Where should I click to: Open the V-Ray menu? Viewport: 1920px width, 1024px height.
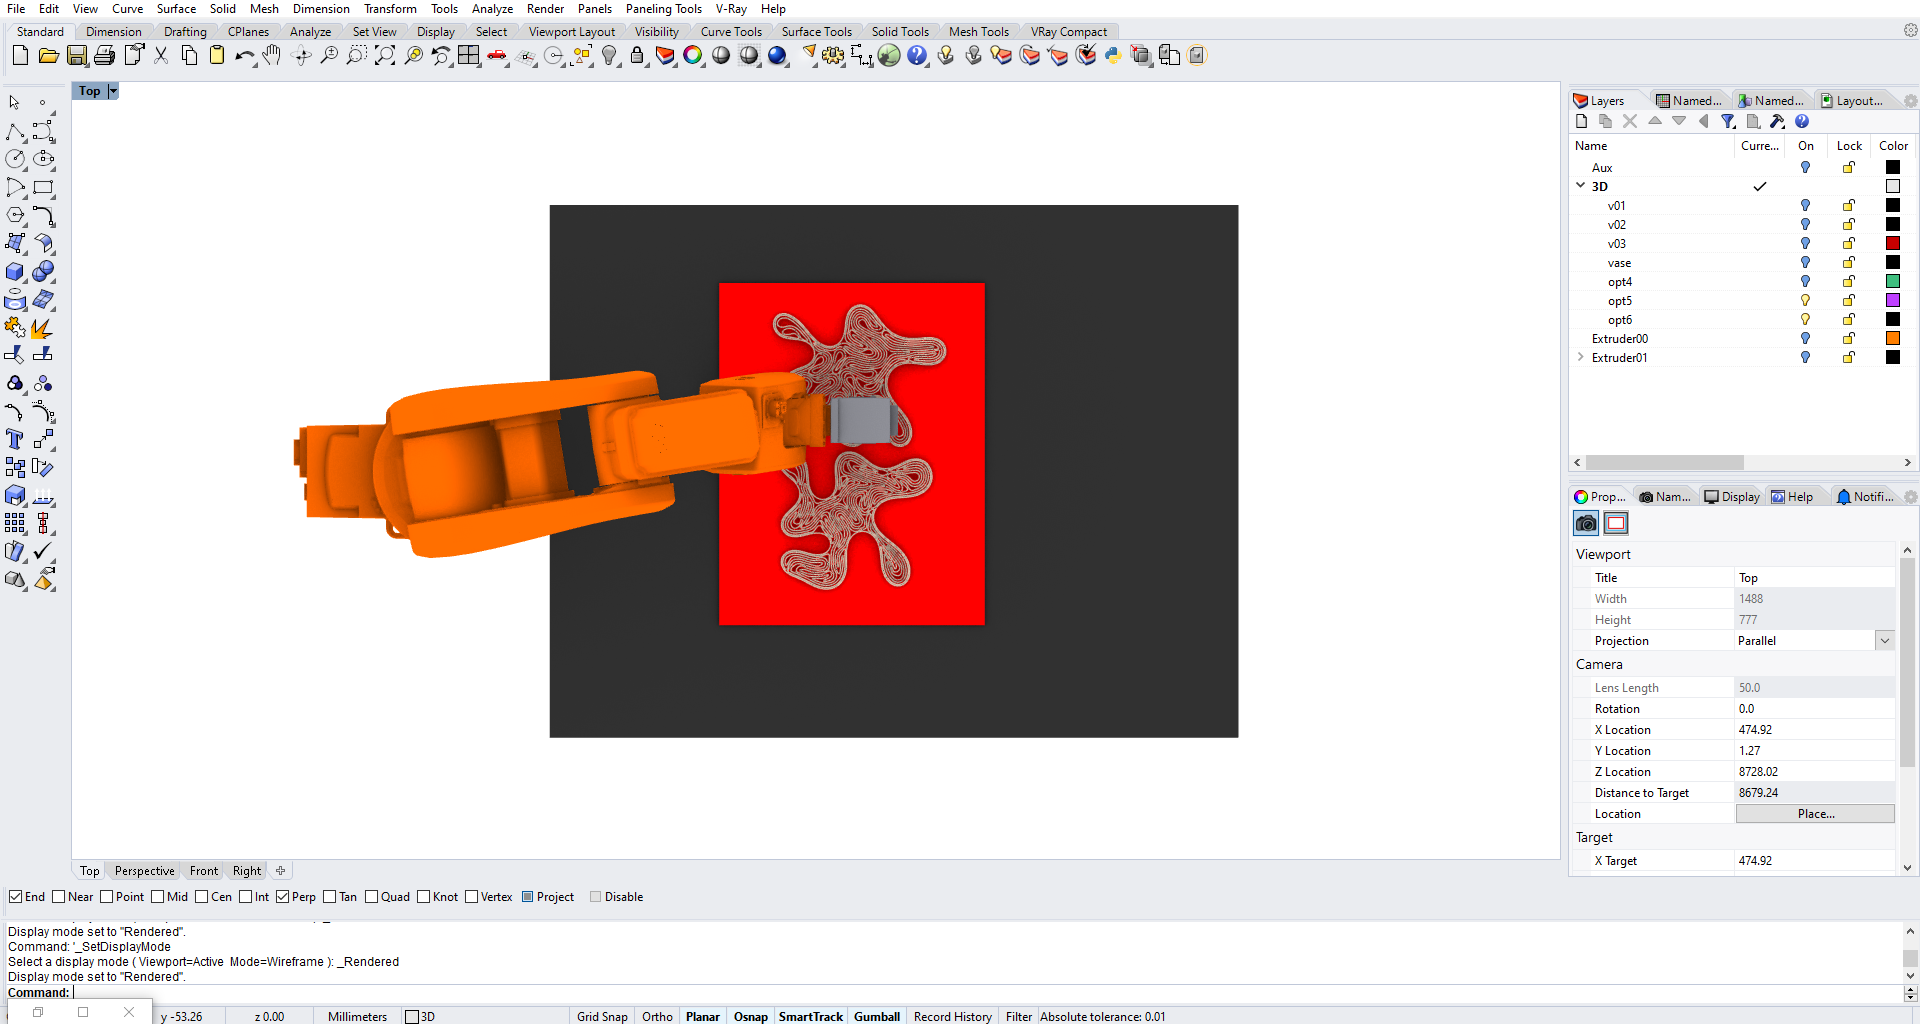click(731, 9)
